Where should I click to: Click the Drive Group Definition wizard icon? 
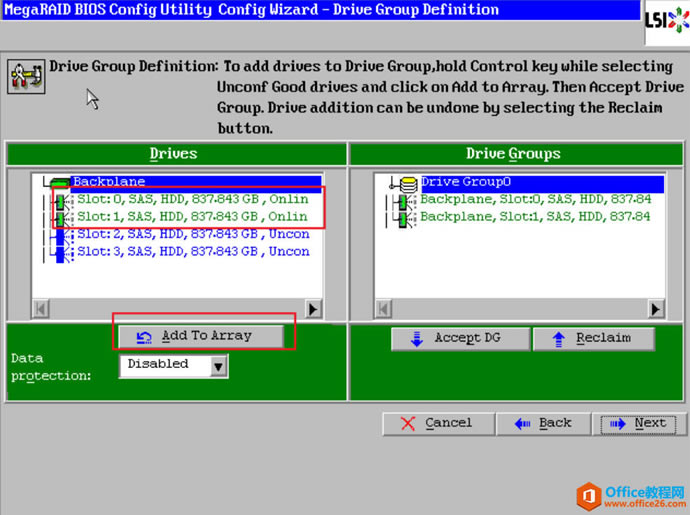26,77
